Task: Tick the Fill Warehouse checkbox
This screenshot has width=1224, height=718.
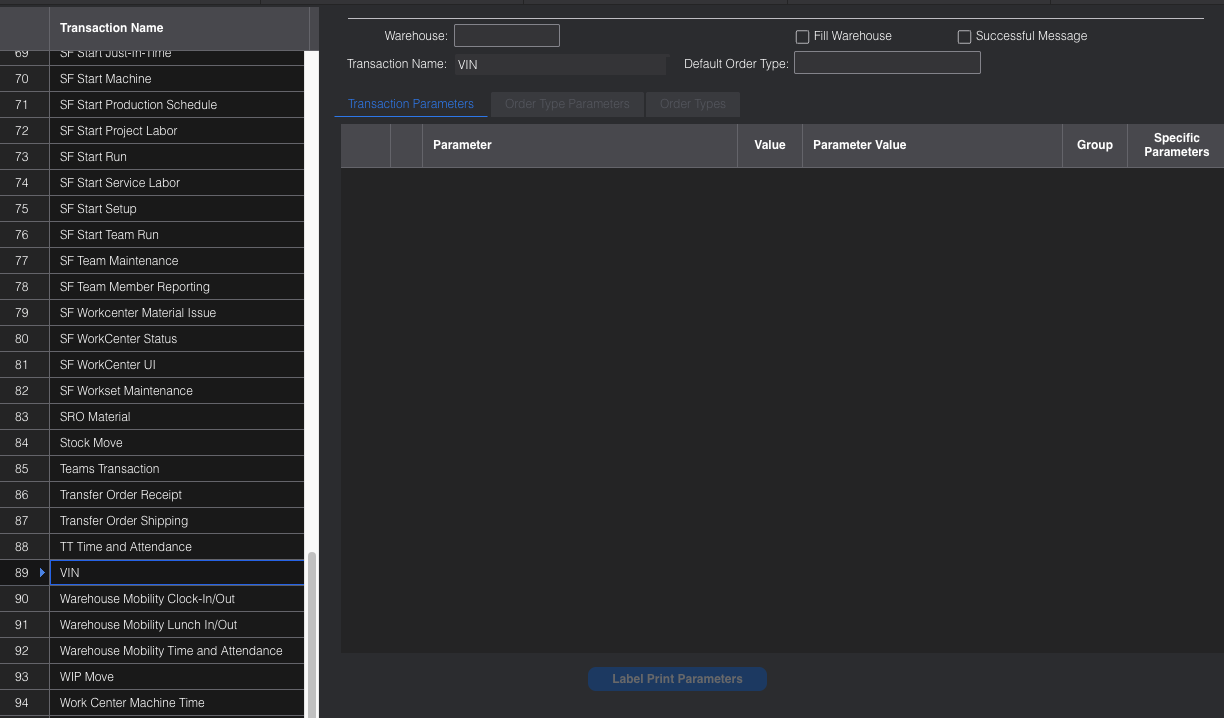Action: click(x=802, y=37)
